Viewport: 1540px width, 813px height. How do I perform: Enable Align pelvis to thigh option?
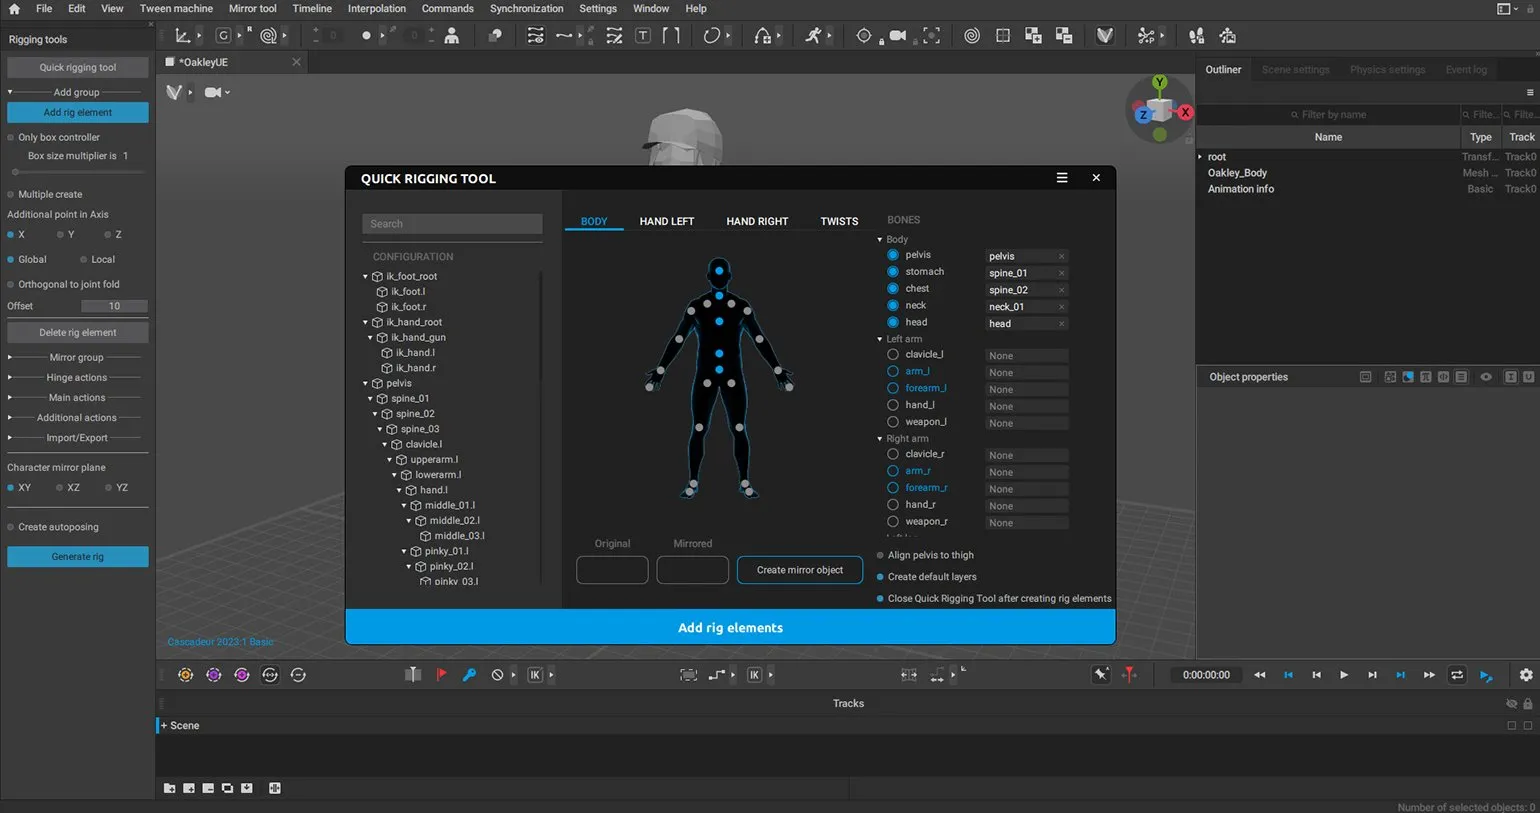[x=880, y=556]
